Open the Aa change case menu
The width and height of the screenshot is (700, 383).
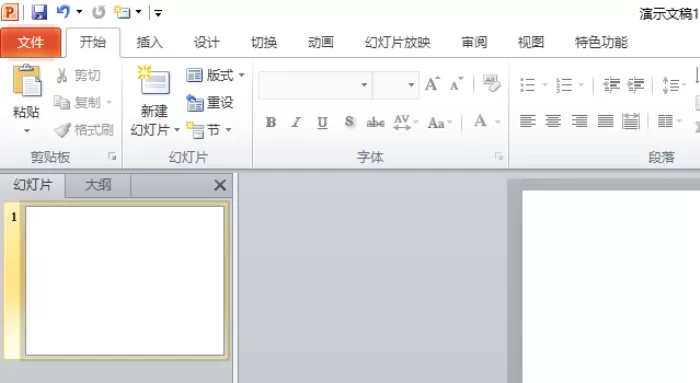coord(440,122)
